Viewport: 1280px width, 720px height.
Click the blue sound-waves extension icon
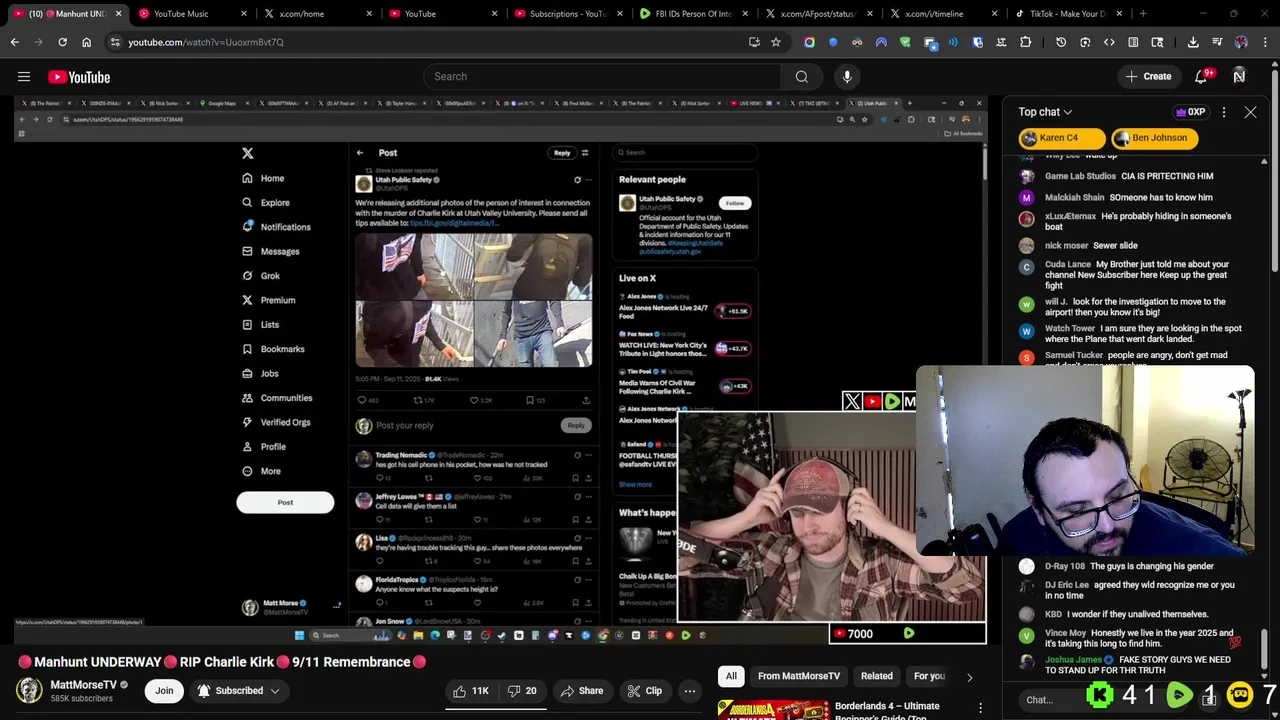point(953,42)
